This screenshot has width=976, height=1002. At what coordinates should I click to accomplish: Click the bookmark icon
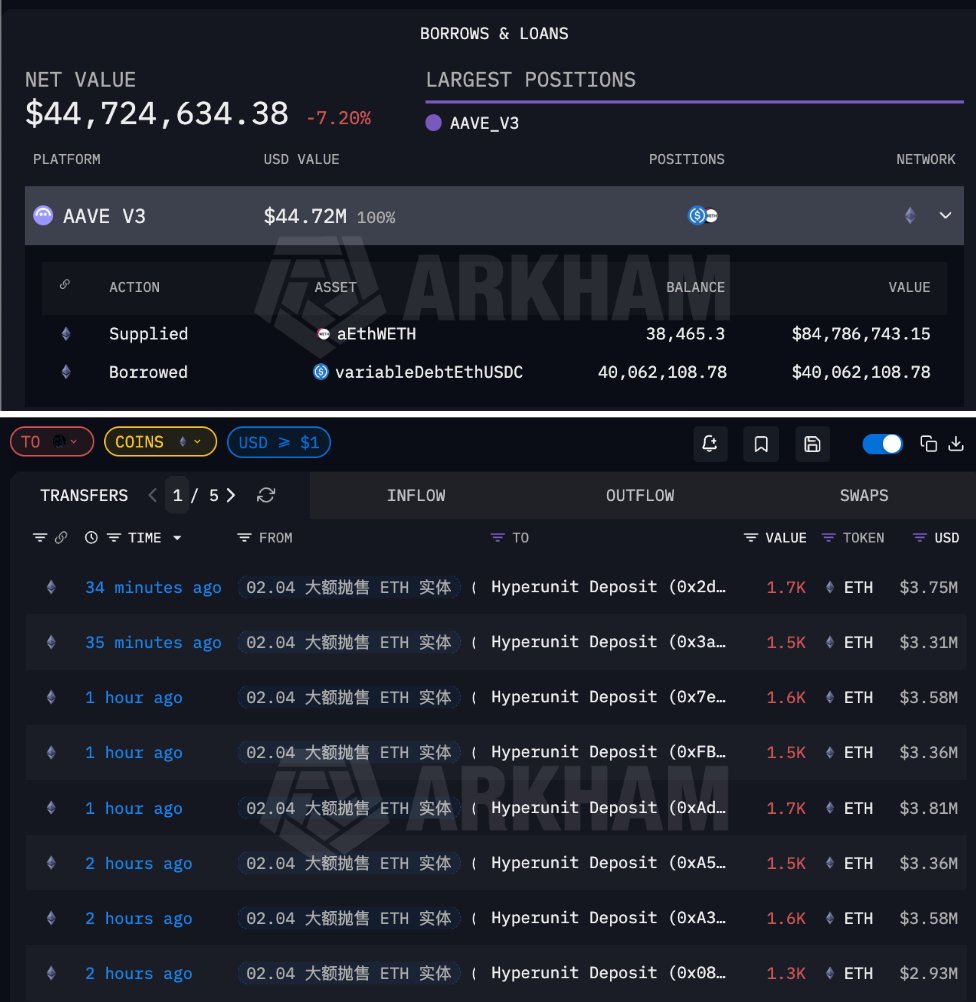761,443
